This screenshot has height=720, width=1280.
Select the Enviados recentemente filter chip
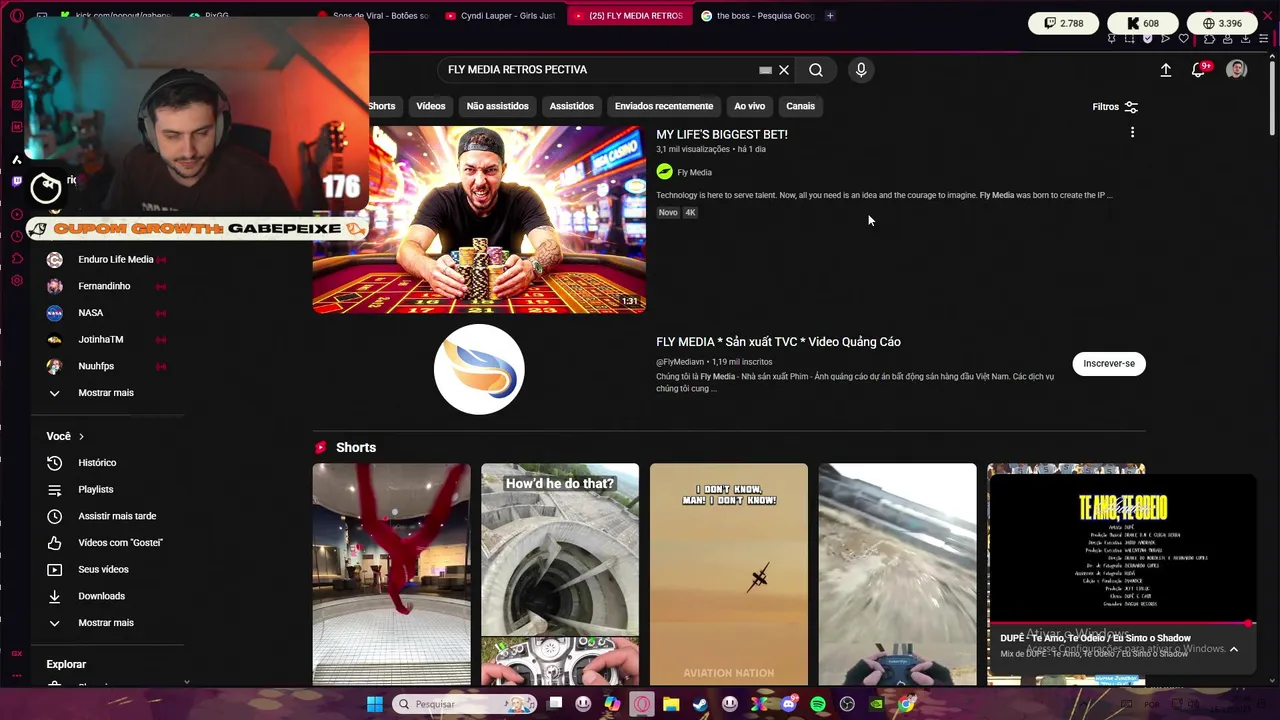click(x=664, y=106)
